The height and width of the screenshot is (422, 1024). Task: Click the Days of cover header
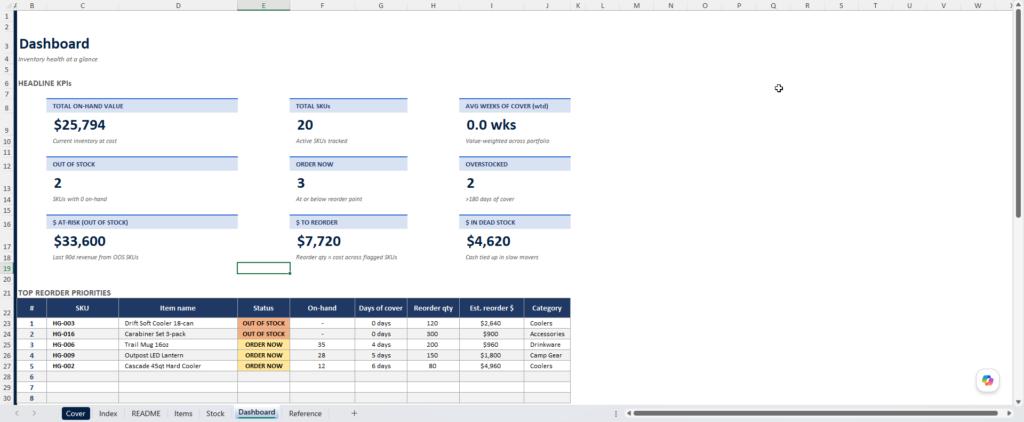point(381,308)
